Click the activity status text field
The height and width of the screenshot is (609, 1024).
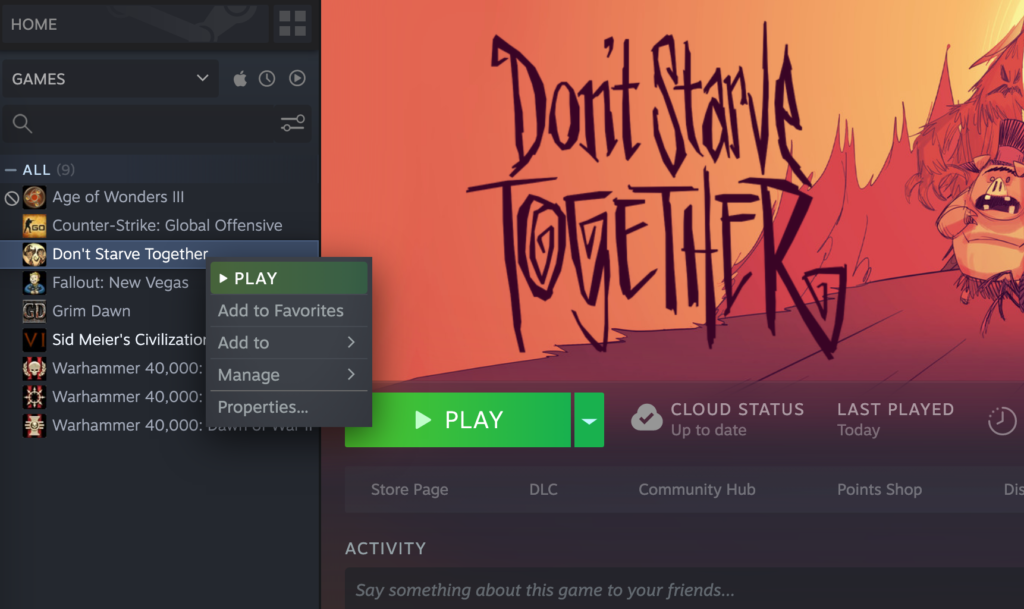pyautogui.click(x=684, y=589)
